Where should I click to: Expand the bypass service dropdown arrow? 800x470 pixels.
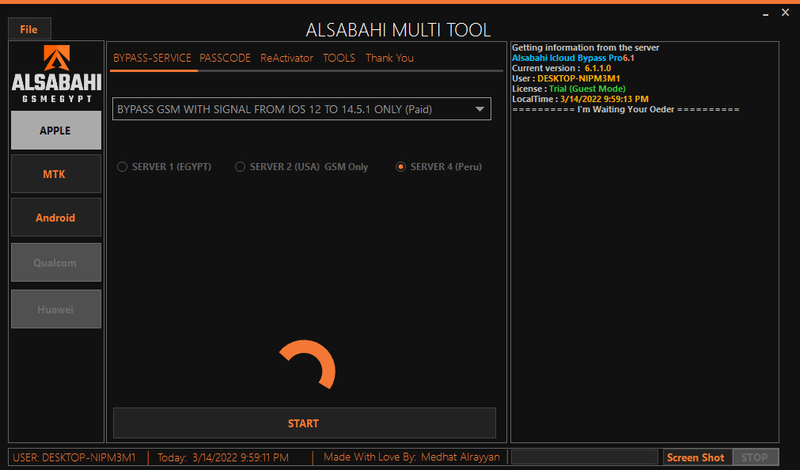pyautogui.click(x=480, y=109)
